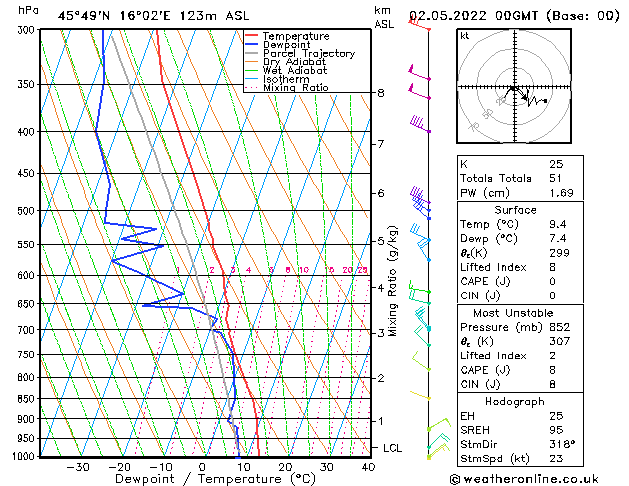Click the red wind barb at 300 hPa
Viewport: 629px width, 486px height.
419,23
